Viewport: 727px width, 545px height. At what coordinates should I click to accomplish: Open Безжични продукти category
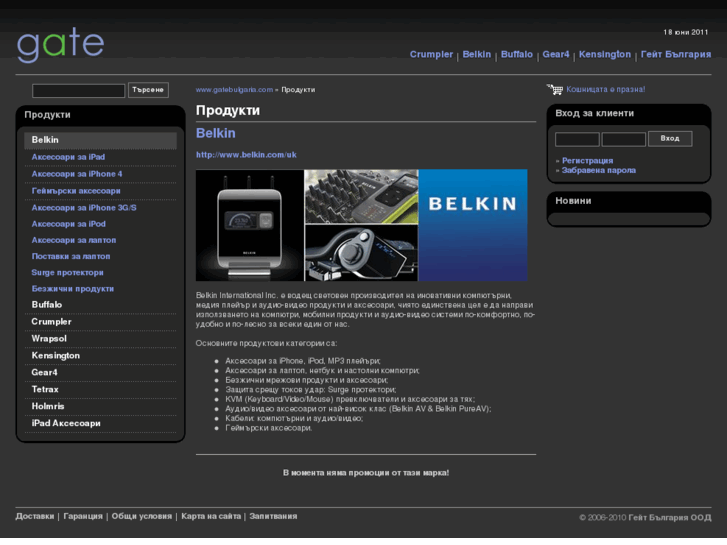73,289
